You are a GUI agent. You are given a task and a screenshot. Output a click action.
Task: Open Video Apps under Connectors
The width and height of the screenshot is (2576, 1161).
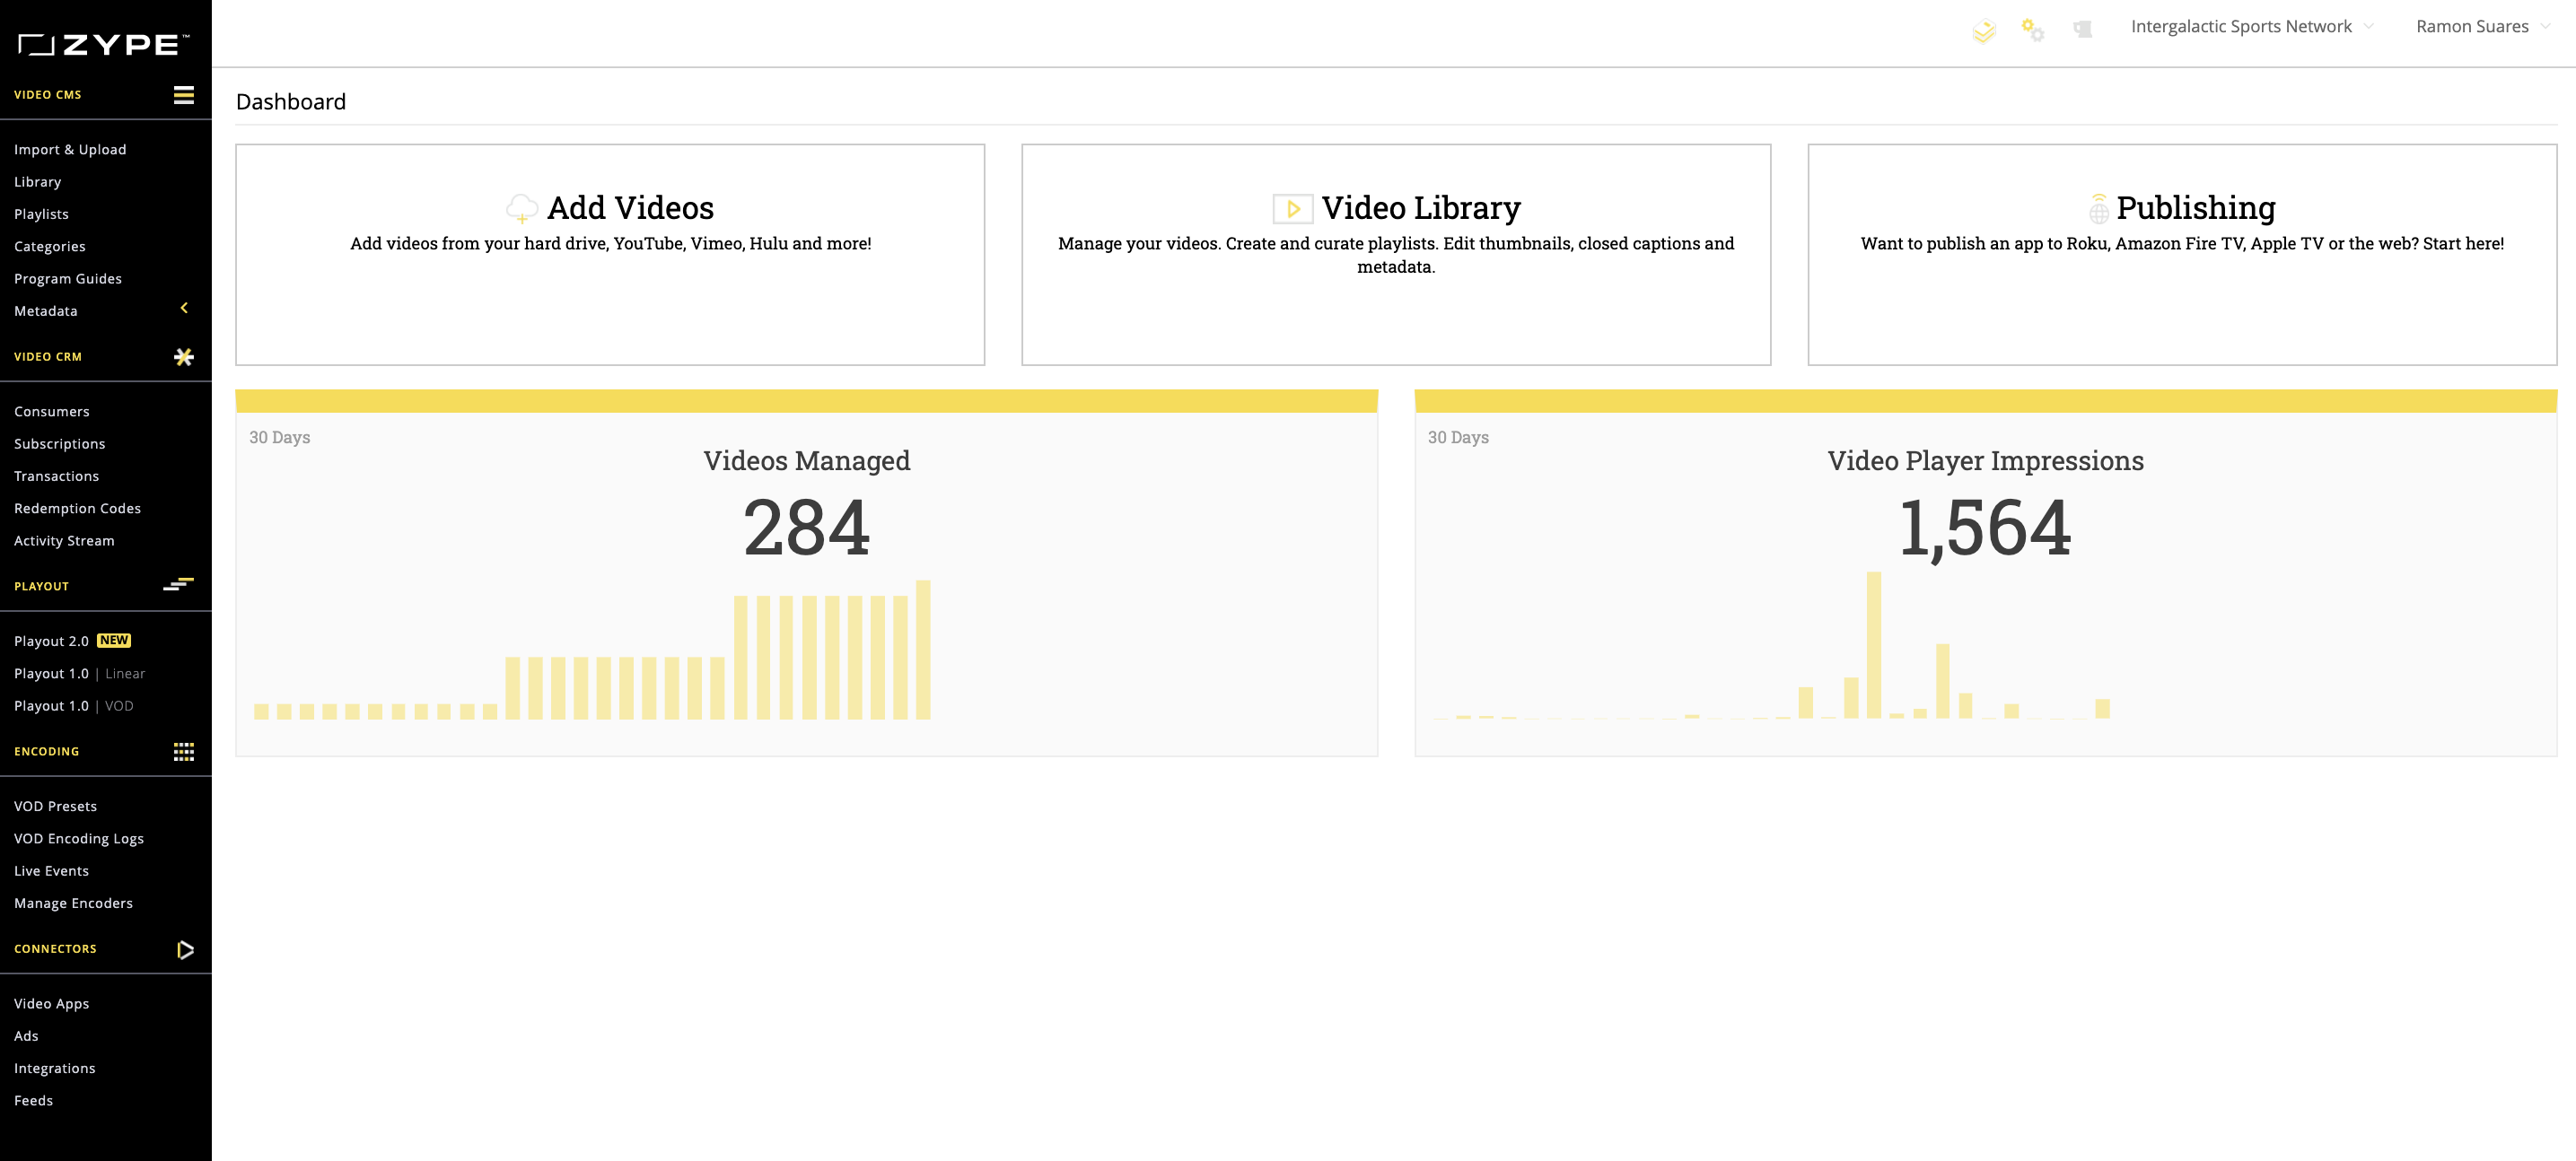[x=52, y=1003]
